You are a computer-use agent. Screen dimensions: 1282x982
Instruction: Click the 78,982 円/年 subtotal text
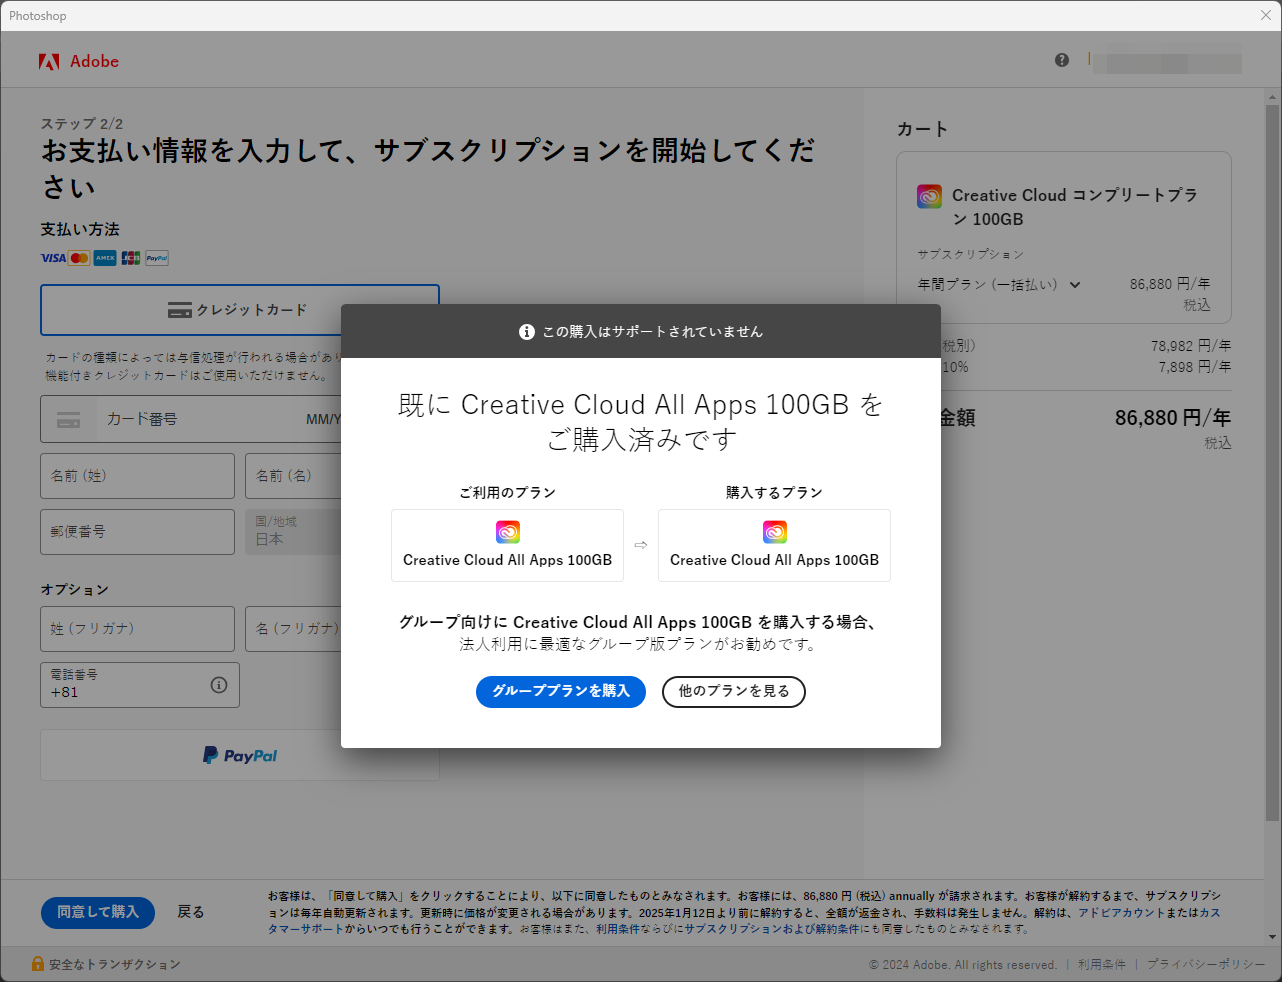click(1191, 346)
